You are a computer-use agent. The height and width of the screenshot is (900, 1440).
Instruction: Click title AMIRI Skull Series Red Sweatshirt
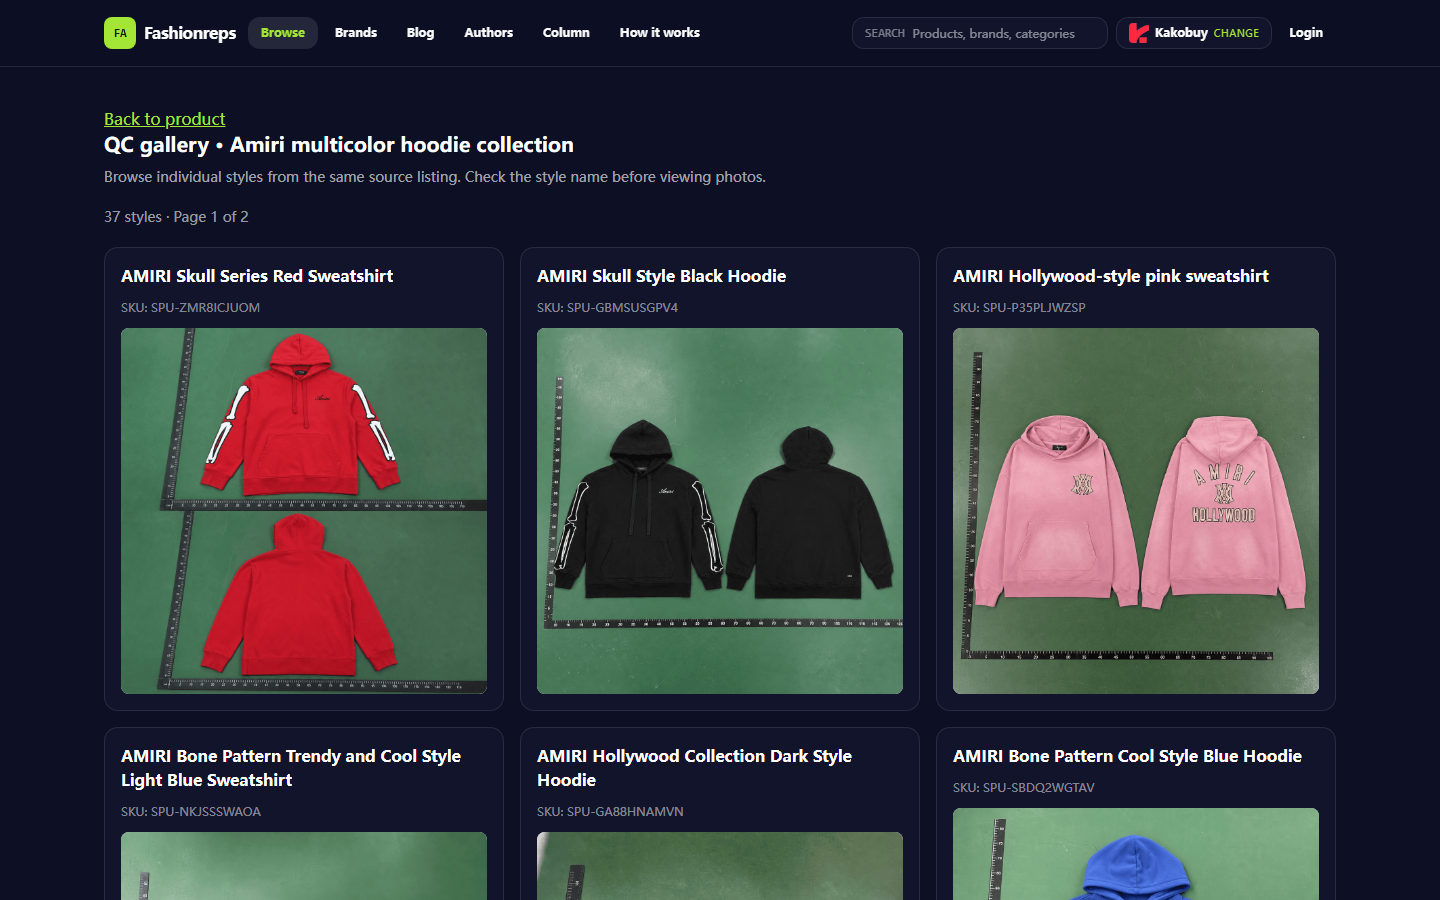pos(257,276)
